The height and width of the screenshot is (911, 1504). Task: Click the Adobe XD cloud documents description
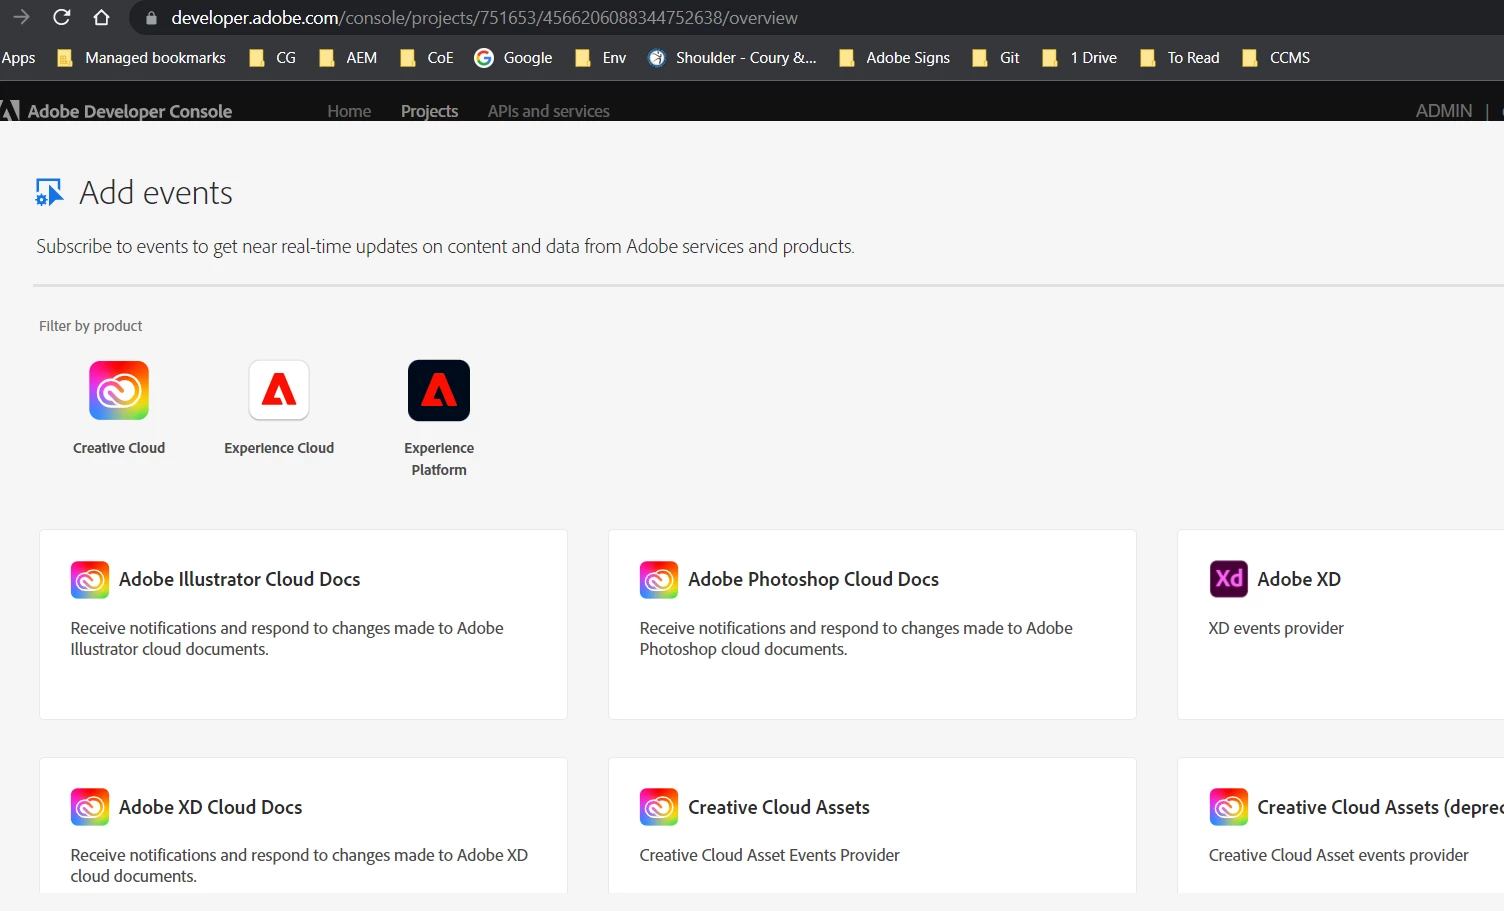coord(299,865)
